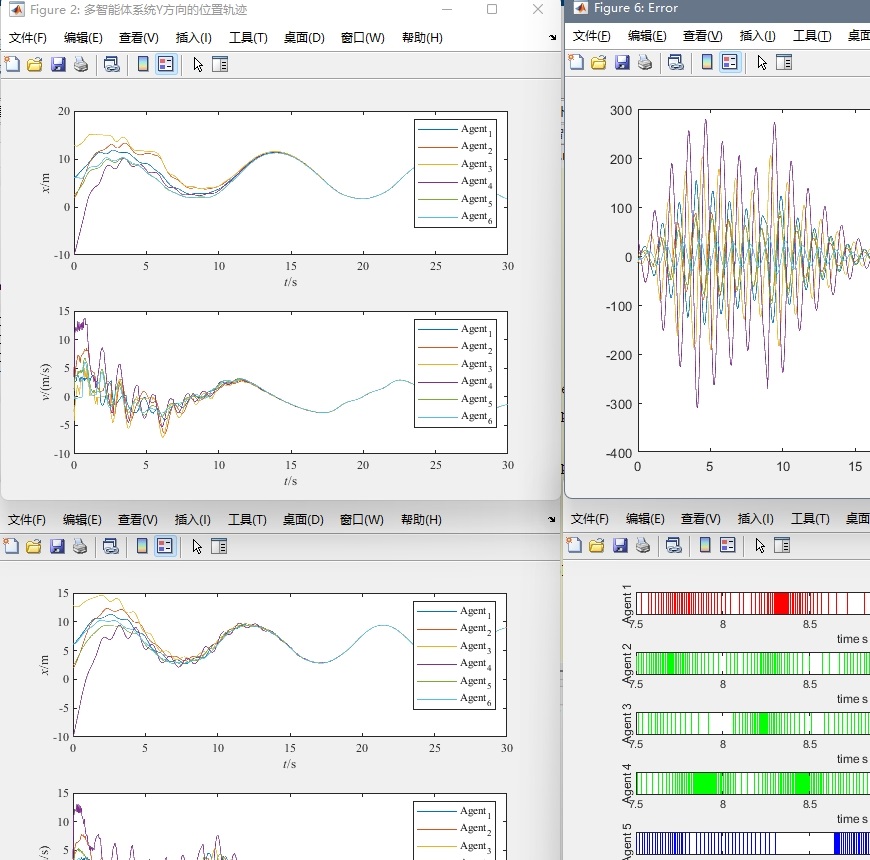Link plot icon in Figure 6 Error toolbar

click(675, 62)
